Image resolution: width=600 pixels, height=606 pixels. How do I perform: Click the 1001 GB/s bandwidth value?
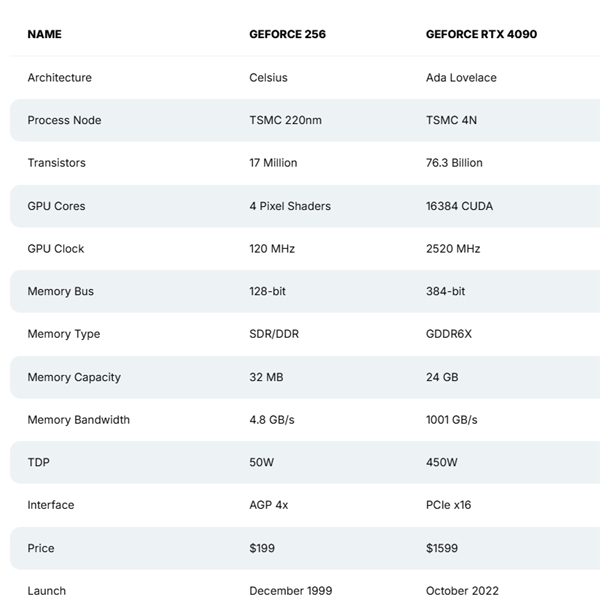(x=451, y=420)
